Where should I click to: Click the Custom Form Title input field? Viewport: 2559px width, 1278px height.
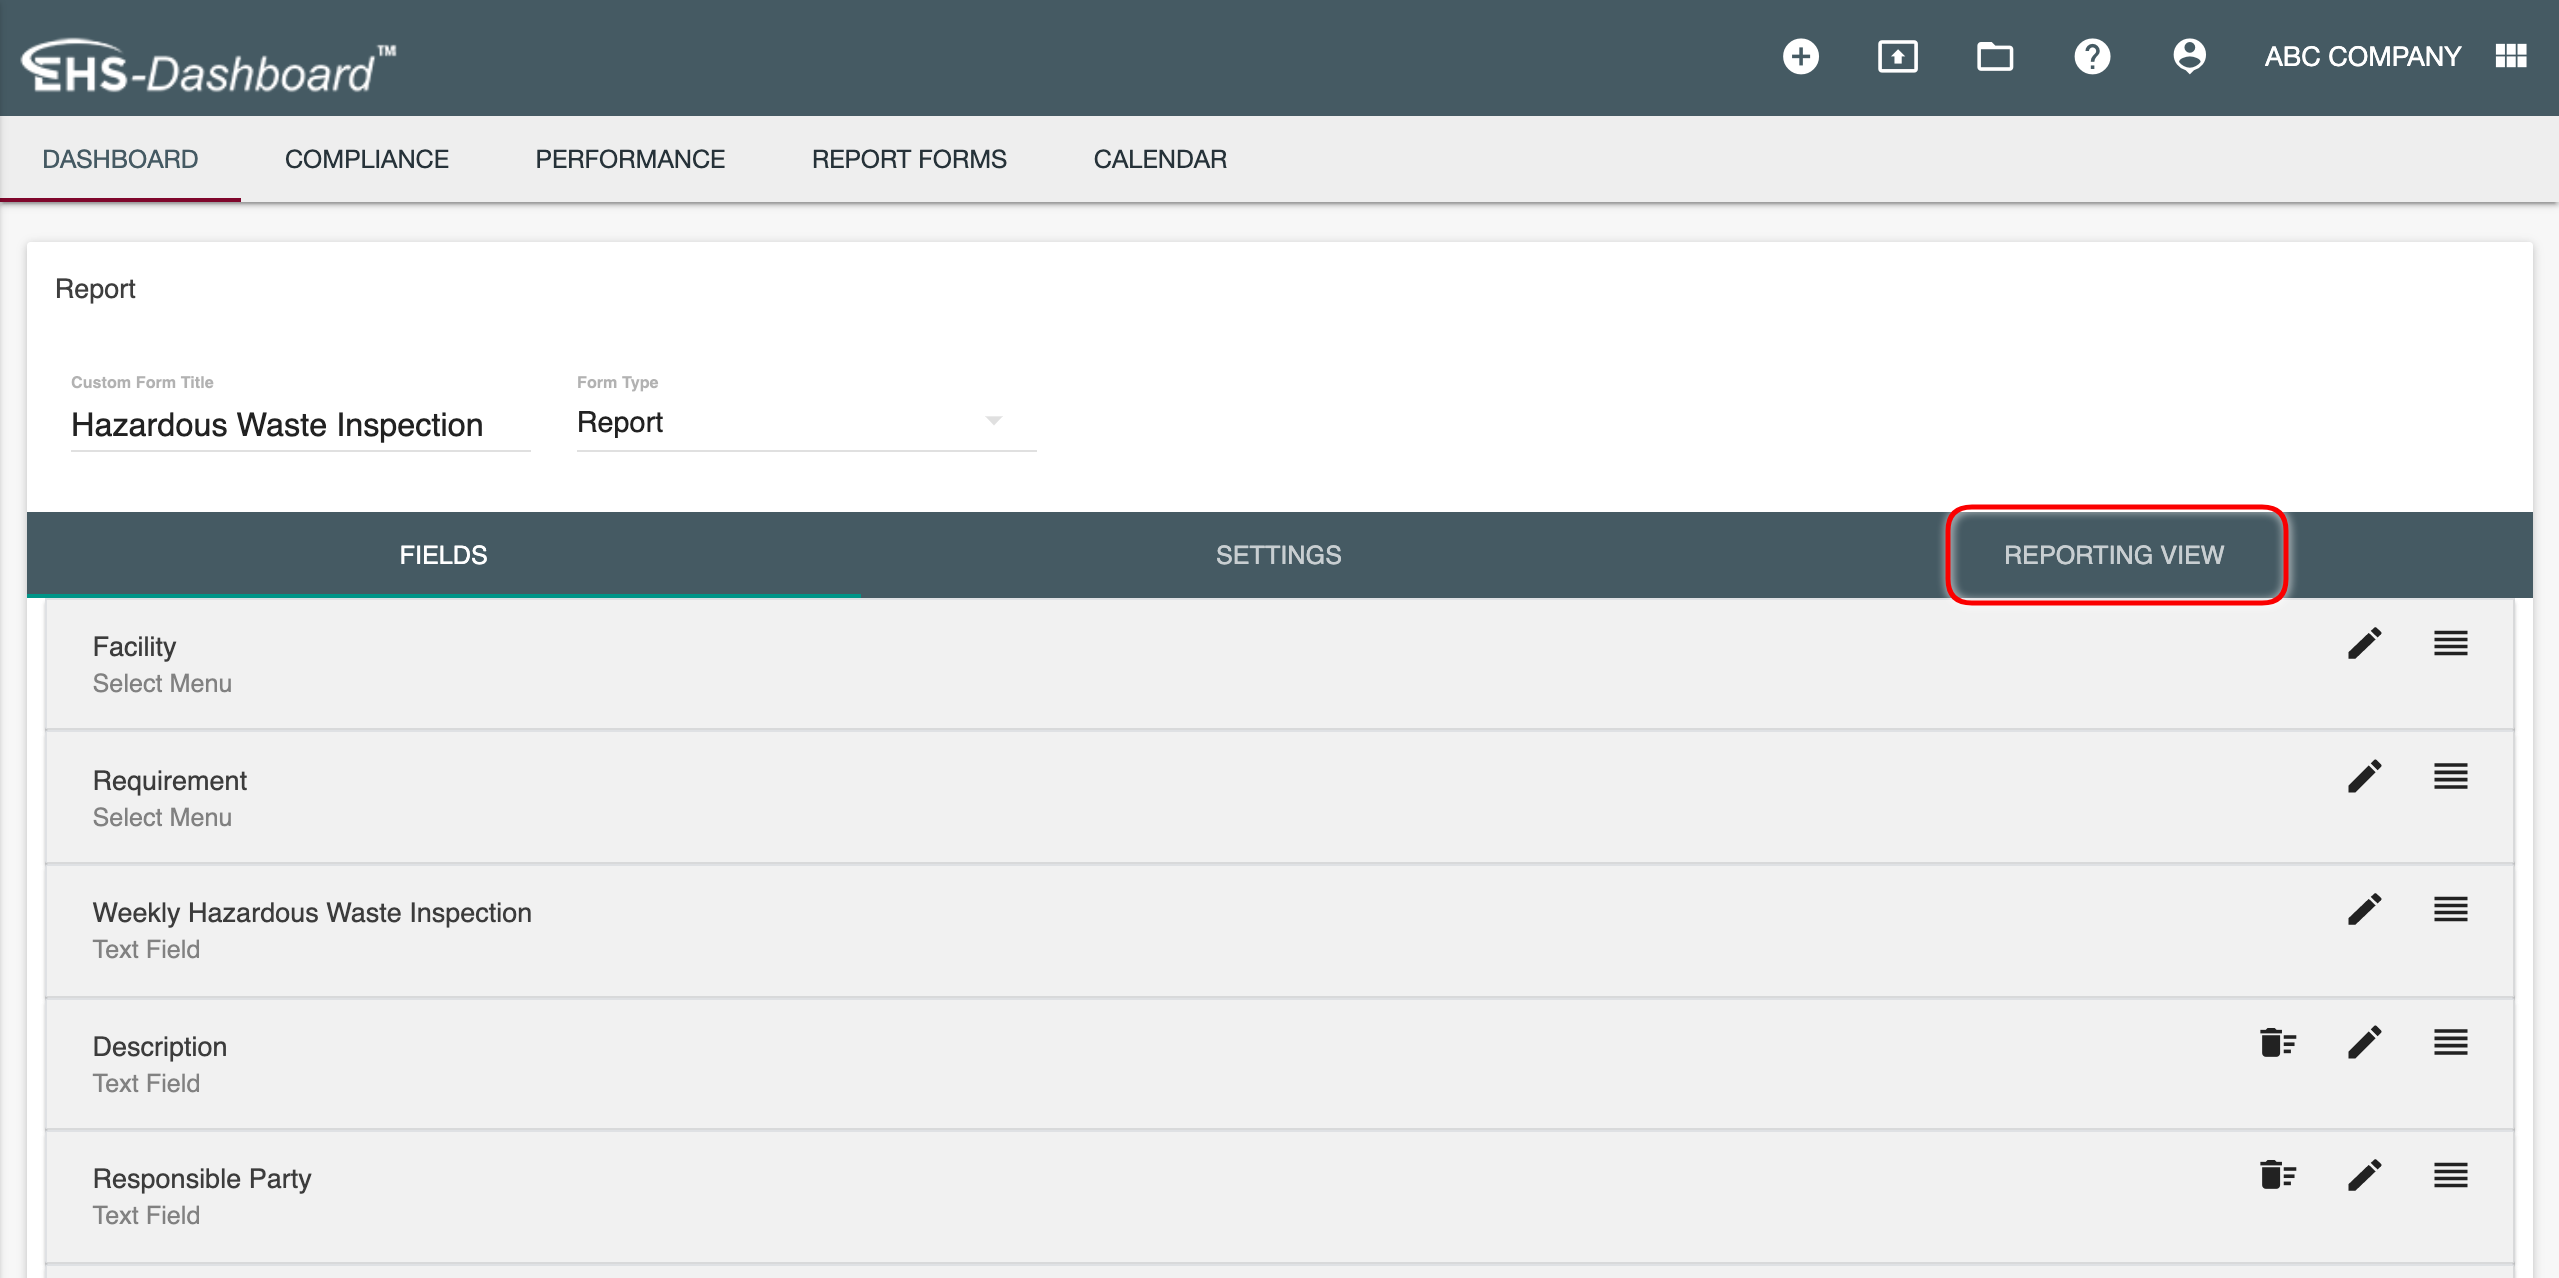(x=299, y=425)
